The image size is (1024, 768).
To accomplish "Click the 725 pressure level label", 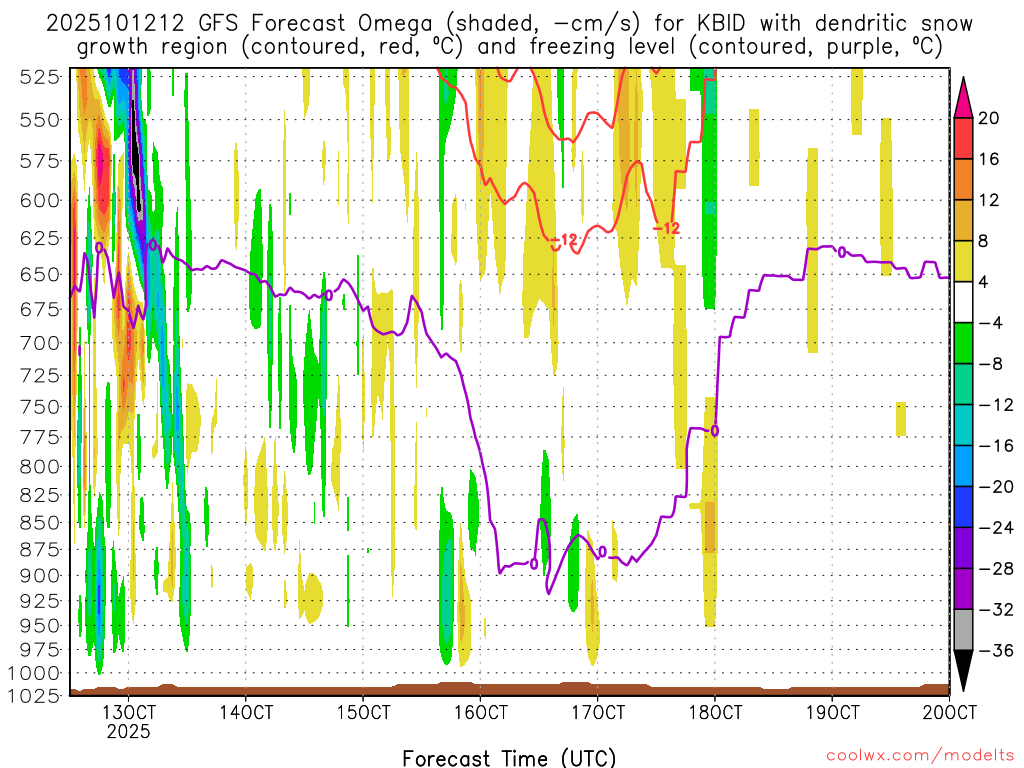I will coord(40,376).
